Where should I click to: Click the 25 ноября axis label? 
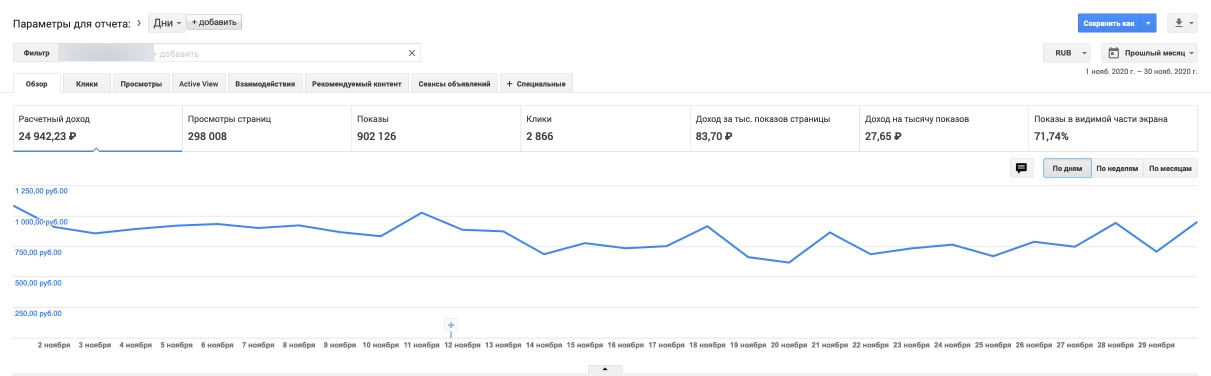coord(994,345)
